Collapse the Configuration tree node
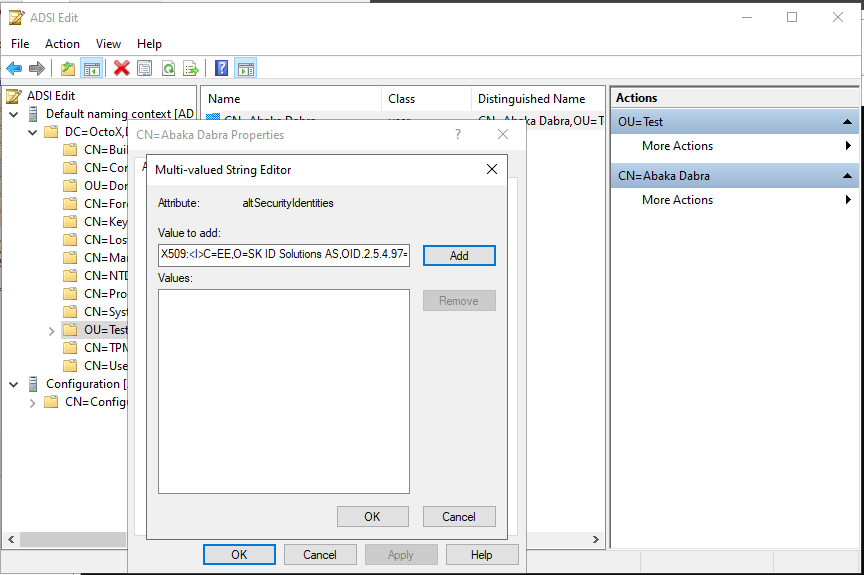 (14, 384)
